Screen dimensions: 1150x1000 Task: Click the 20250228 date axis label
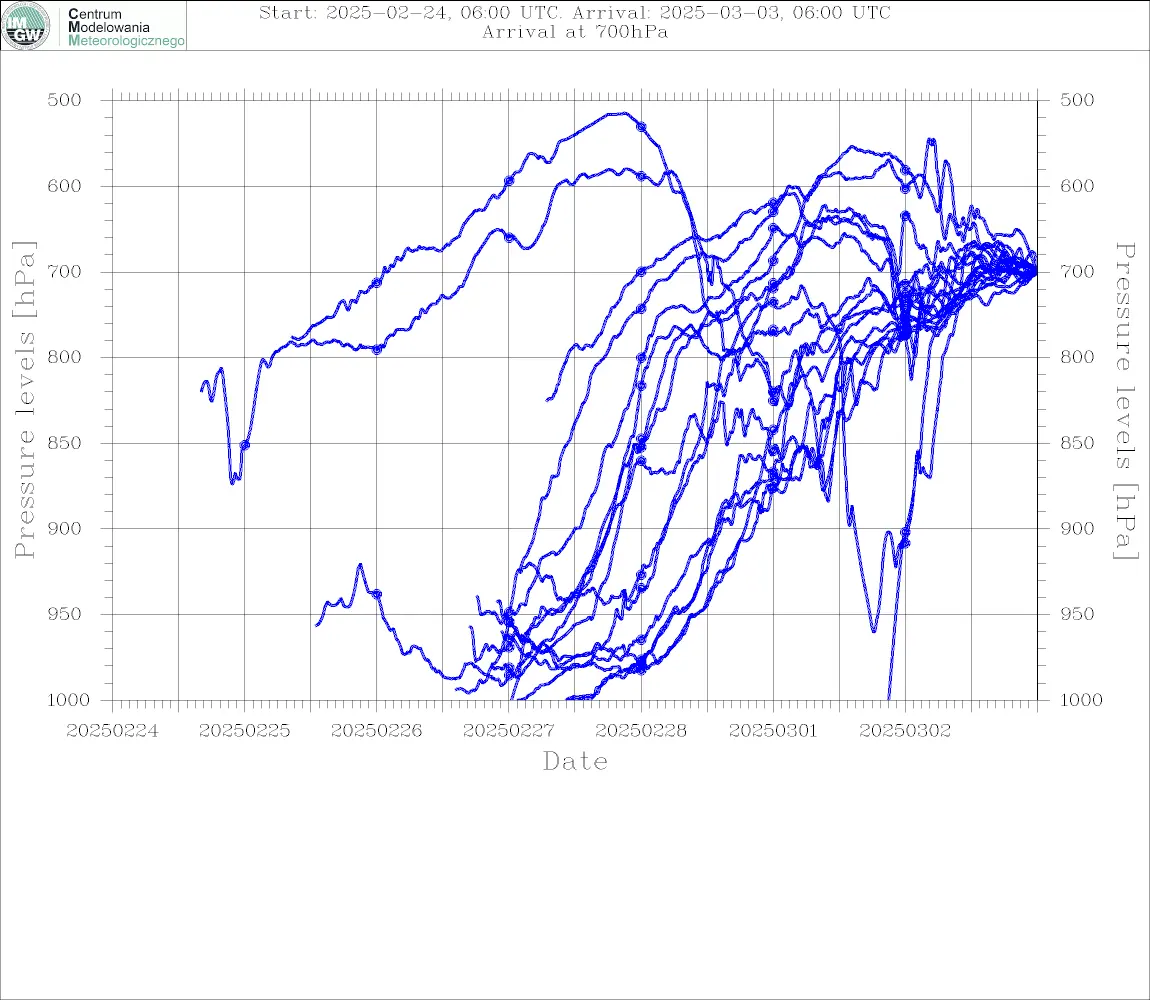tap(641, 731)
